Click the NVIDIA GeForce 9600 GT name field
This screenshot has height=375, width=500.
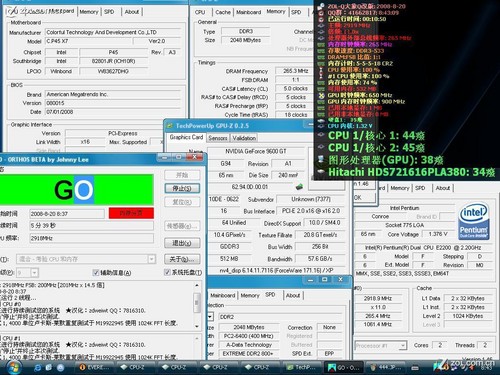click(256, 151)
